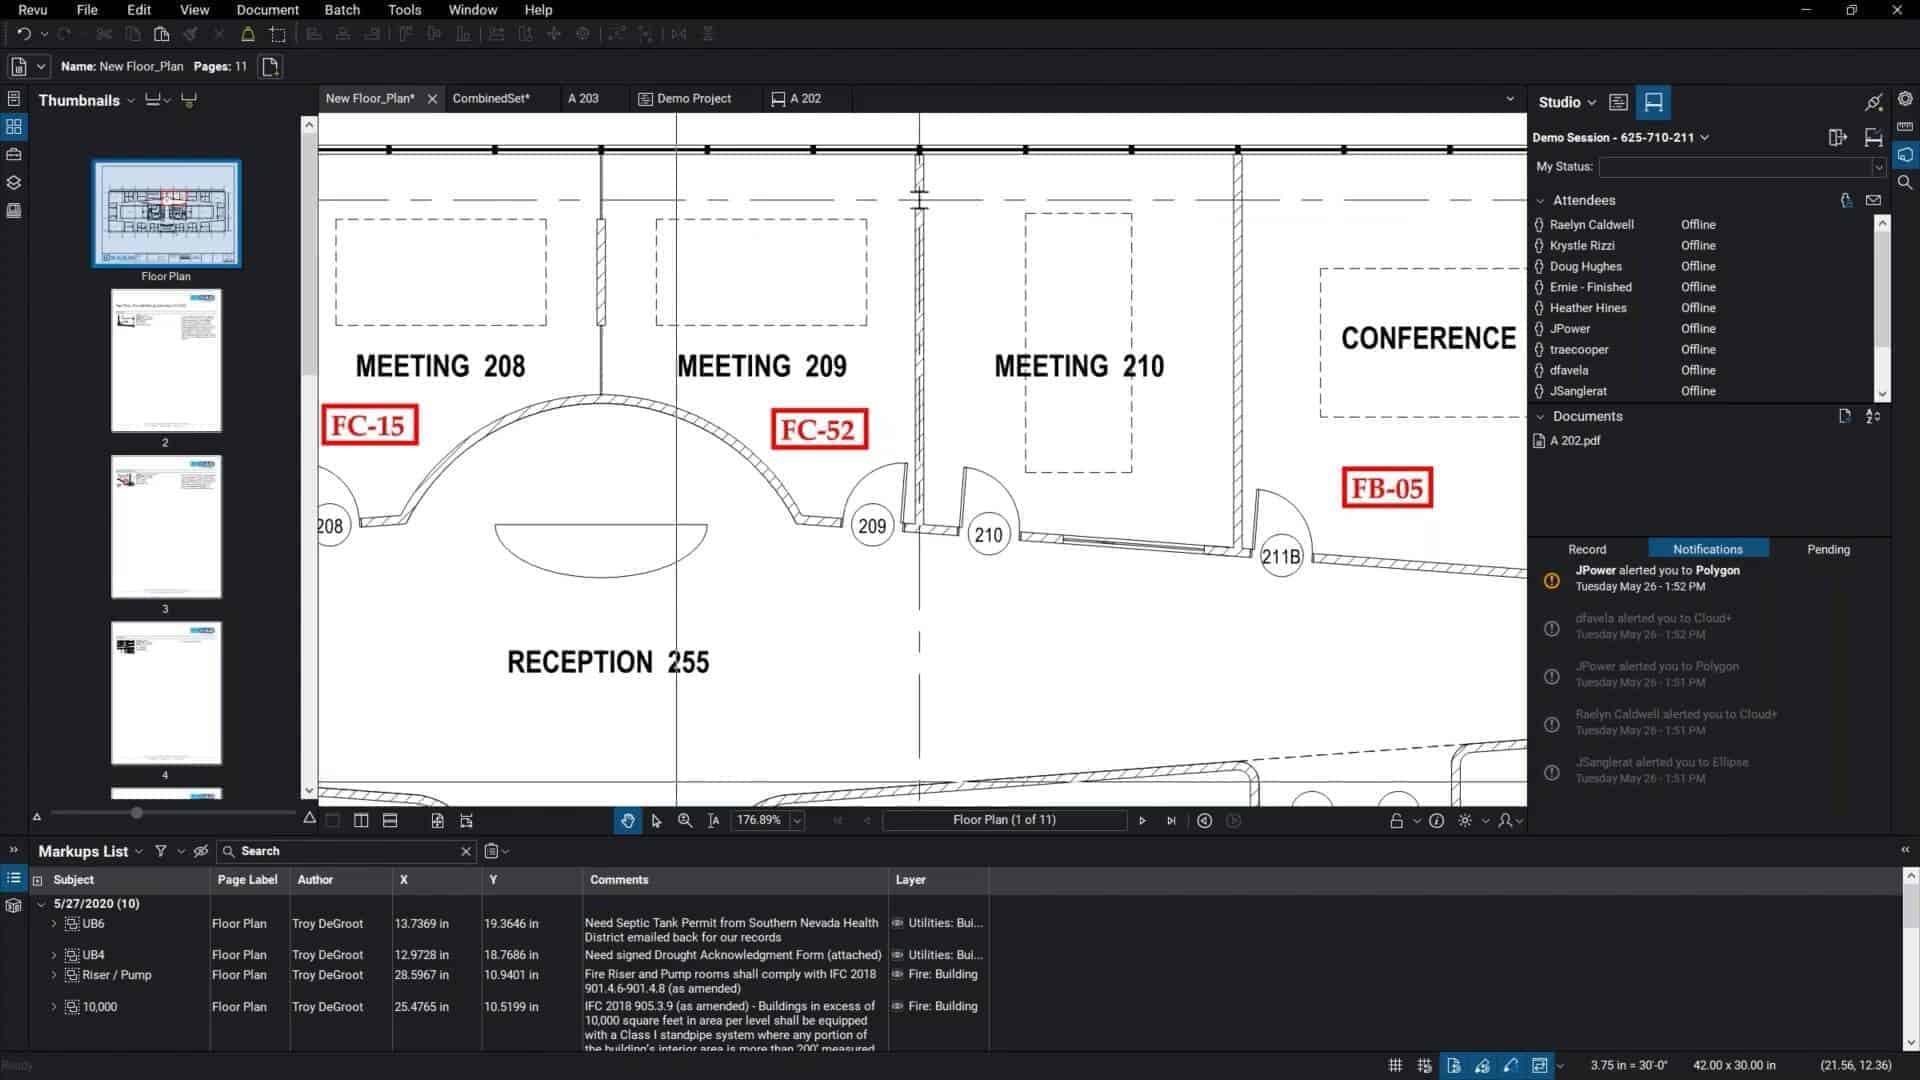The width and height of the screenshot is (1920, 1080).
Task: Select the Text Select tool
Action: (x=713, y=820)
